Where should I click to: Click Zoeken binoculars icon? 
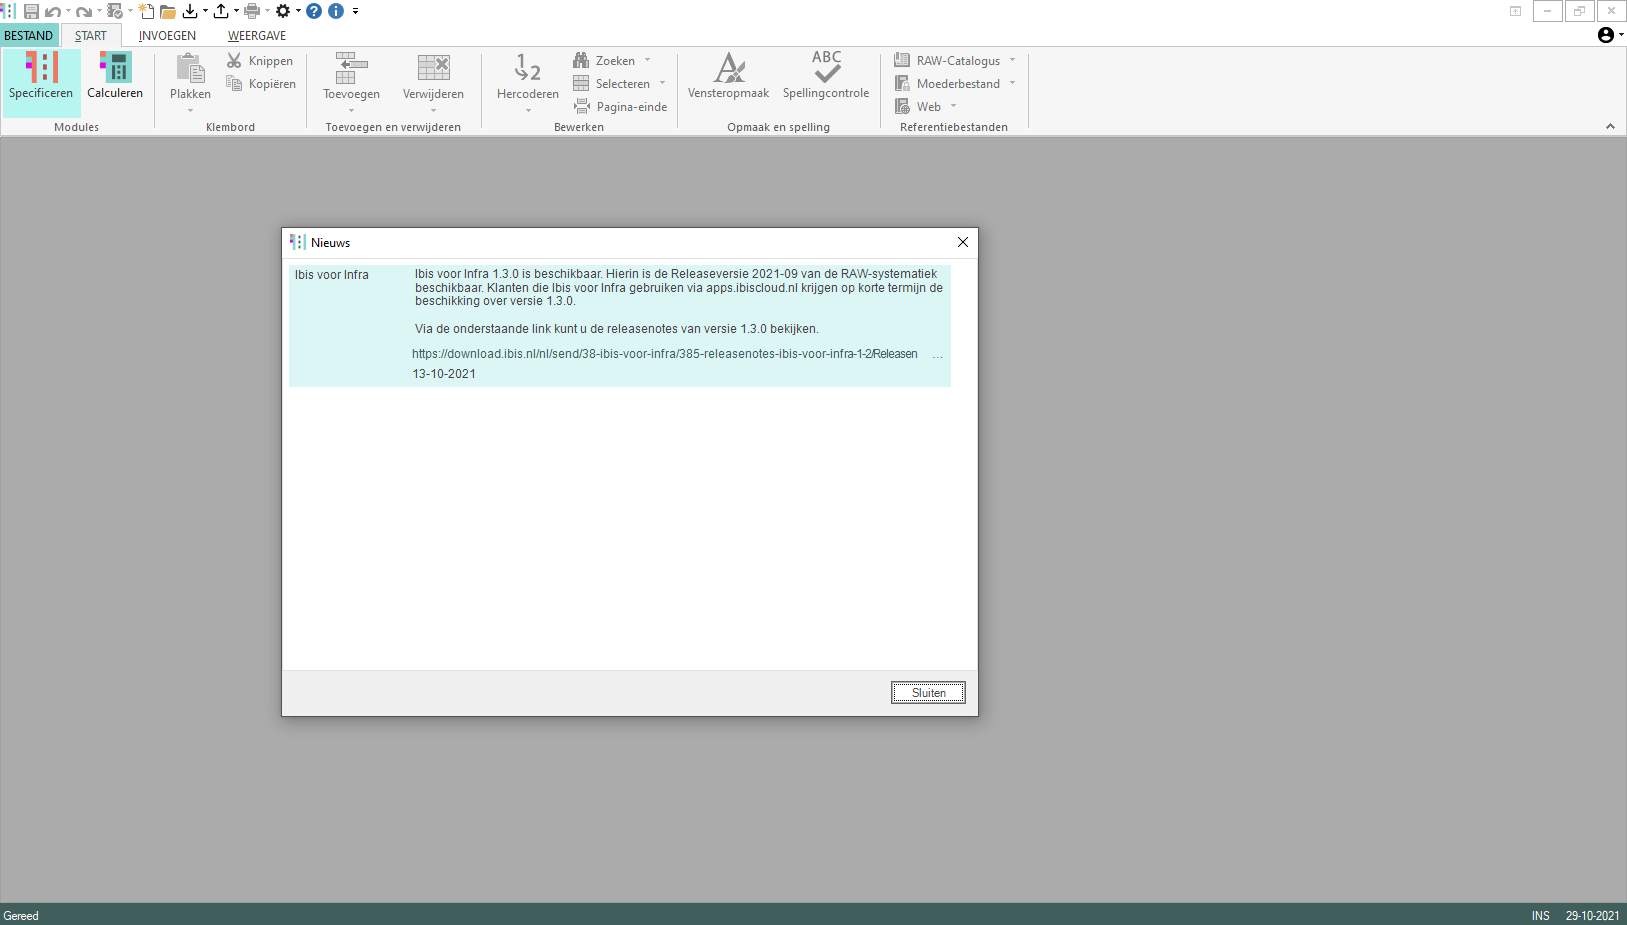[581, 61]
